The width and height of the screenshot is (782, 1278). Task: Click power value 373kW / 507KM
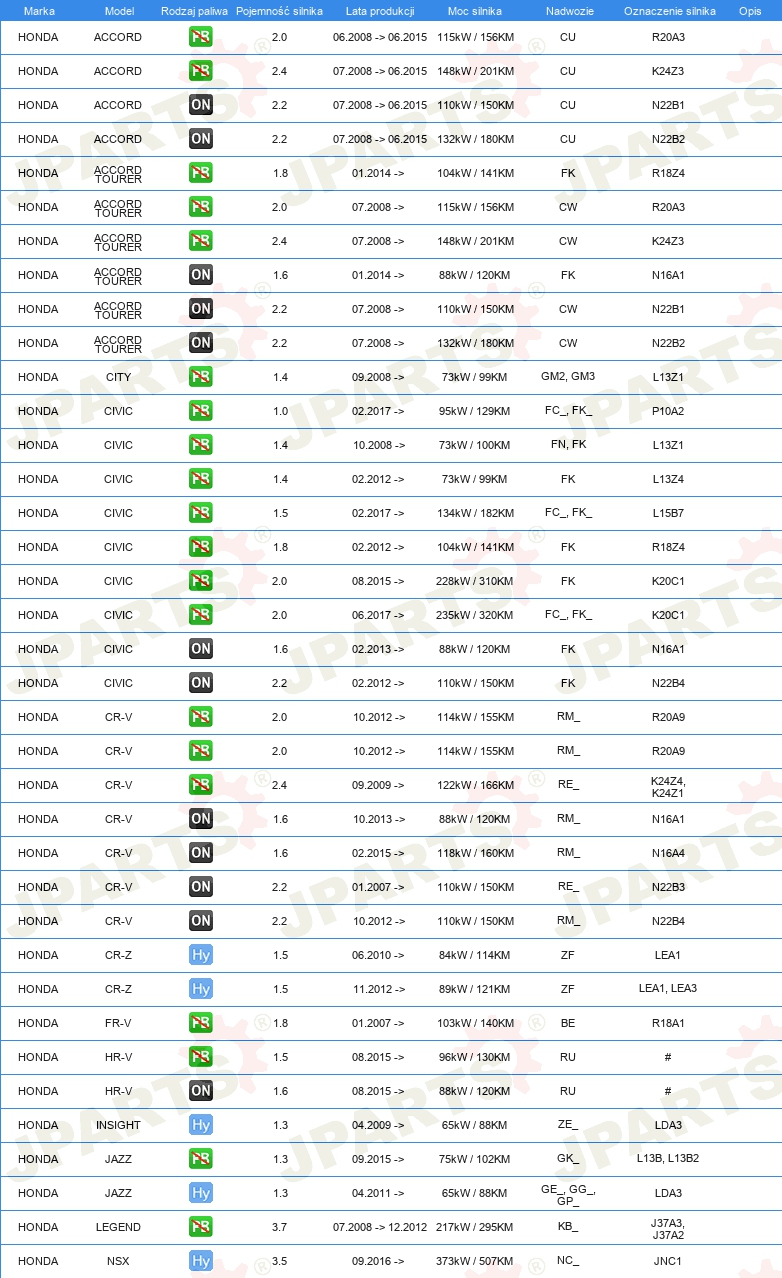[475, 1261]
